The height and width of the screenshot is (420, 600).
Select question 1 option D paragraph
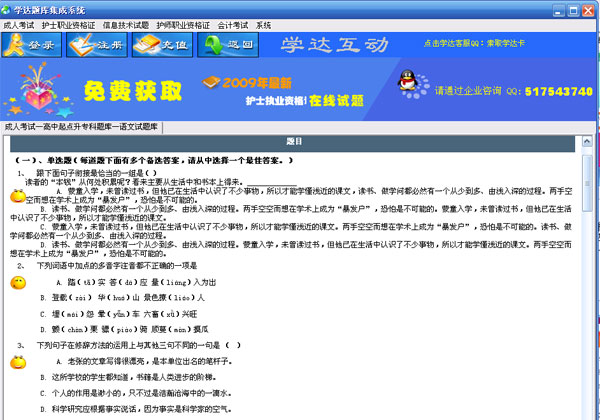[291, 249]
